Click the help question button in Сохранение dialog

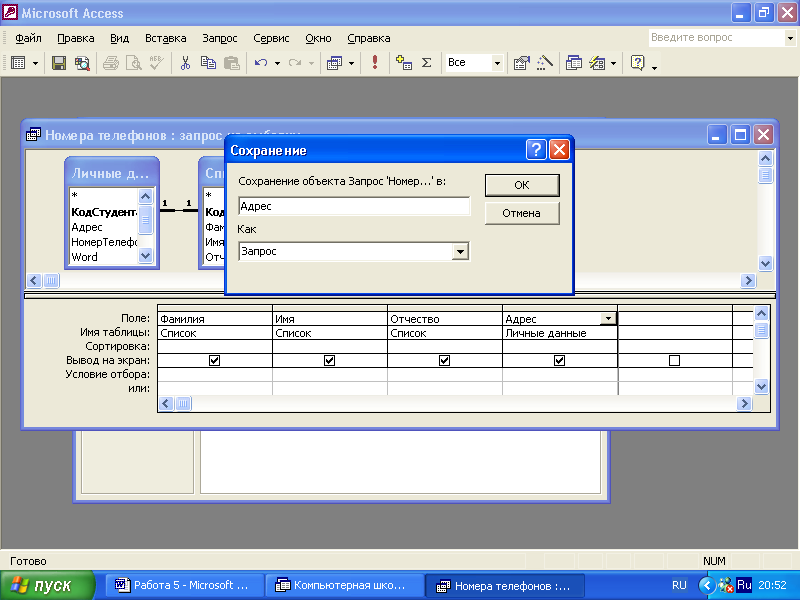coord(536,150)
